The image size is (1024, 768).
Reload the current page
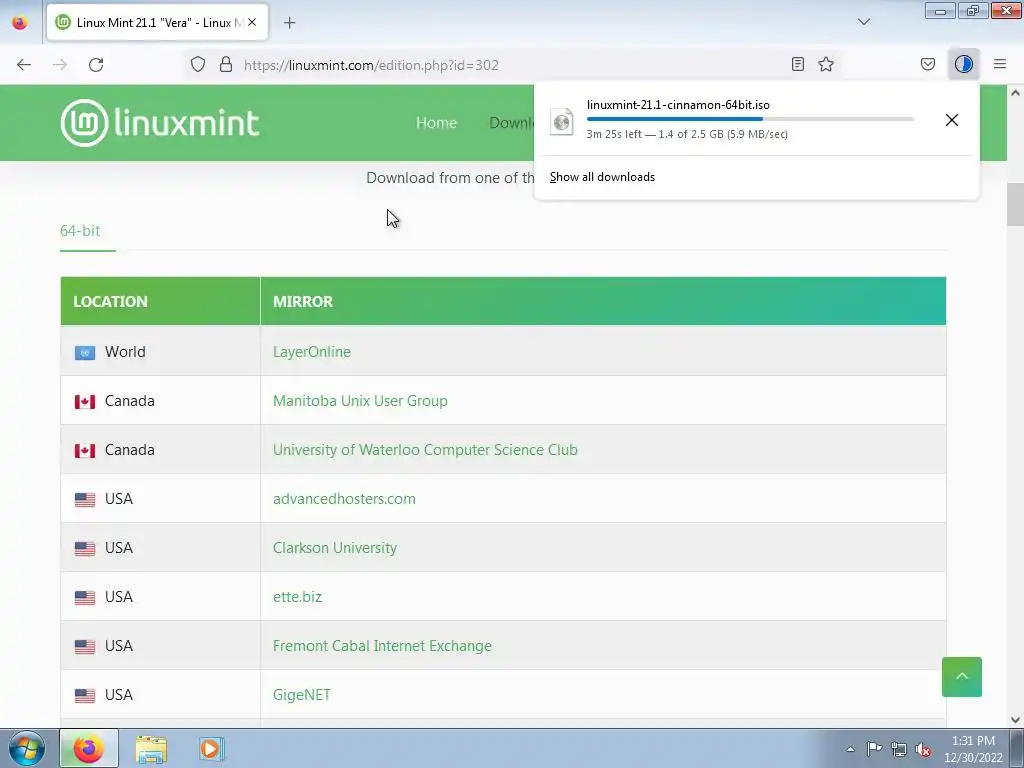(x=96, y=65)
